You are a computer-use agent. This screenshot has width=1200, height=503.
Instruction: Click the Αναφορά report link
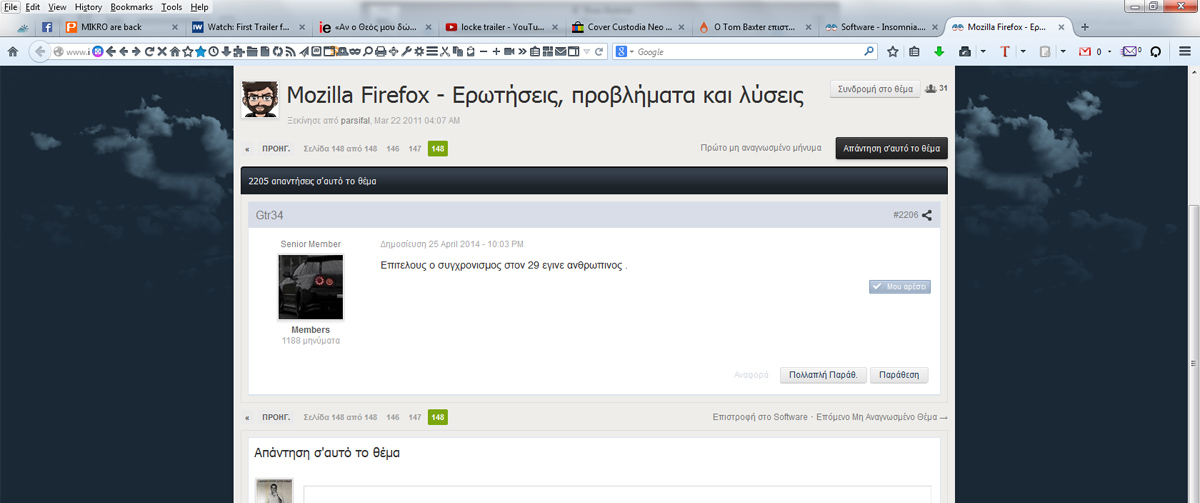point(751,376)
